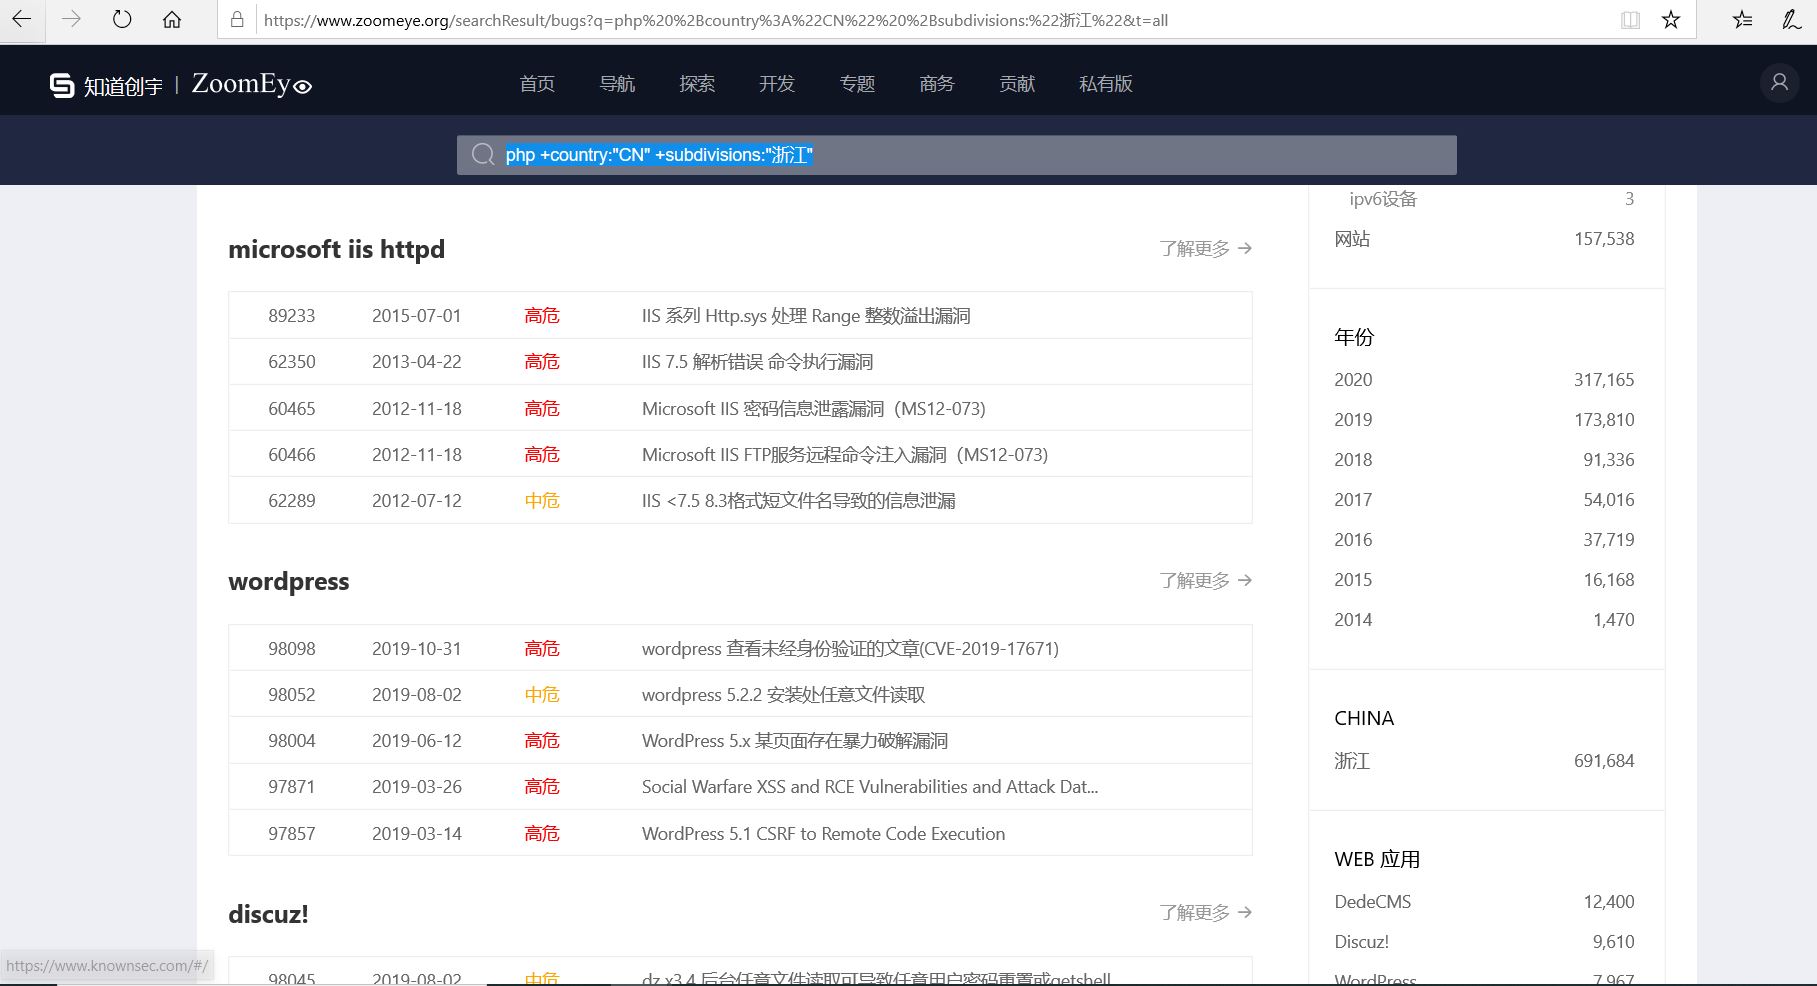Image resolution: width=1817 pixels, height=986 pixels.
Task: Click the discuz! section heading
Action: 268,913
